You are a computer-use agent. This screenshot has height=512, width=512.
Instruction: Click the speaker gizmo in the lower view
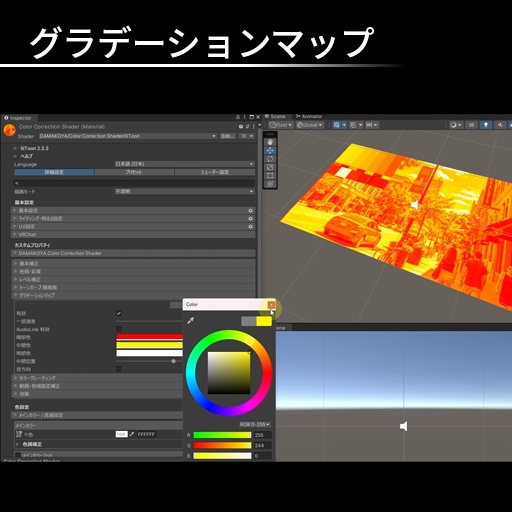(x=403, y=426)
